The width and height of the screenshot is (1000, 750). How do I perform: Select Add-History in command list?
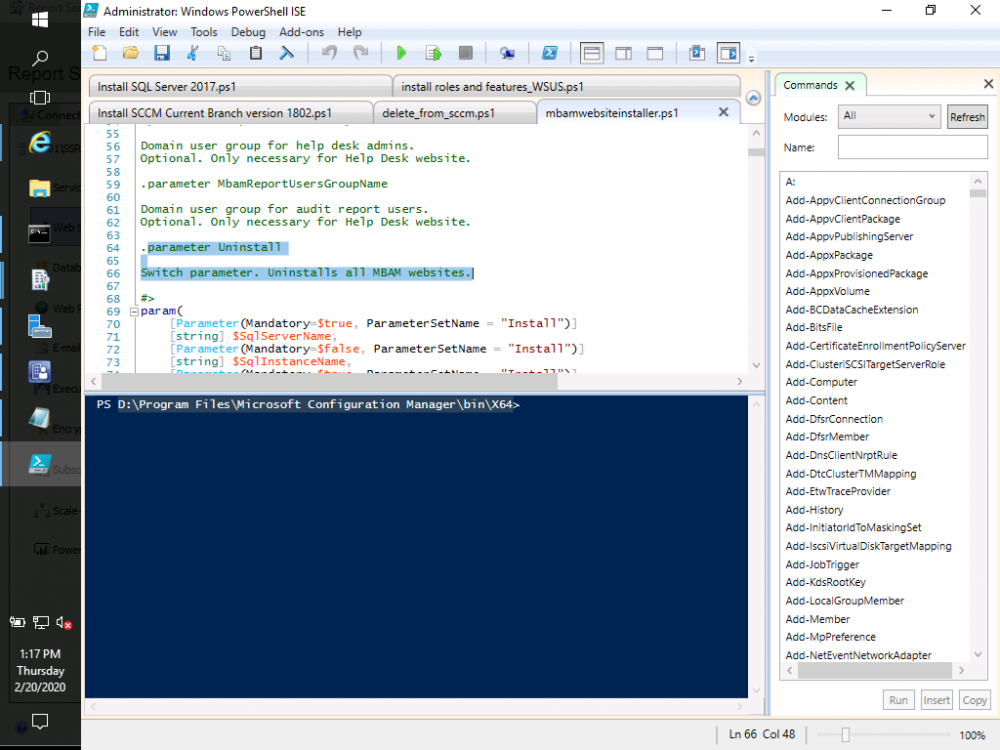814,510
